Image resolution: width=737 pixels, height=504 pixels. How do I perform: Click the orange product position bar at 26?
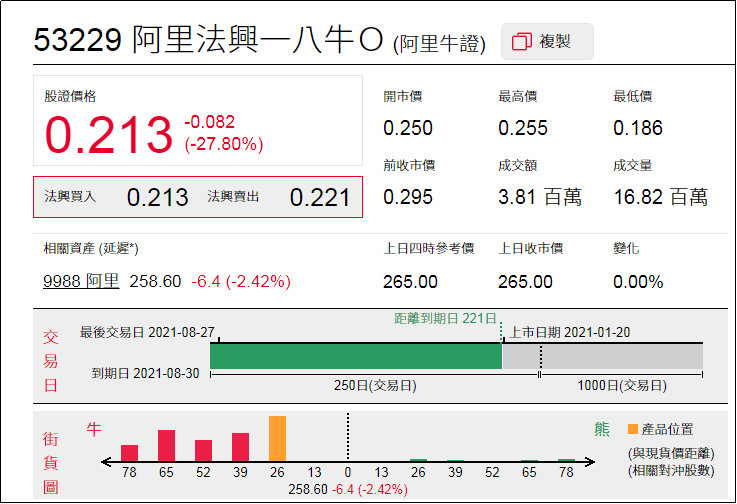(277, 438)
